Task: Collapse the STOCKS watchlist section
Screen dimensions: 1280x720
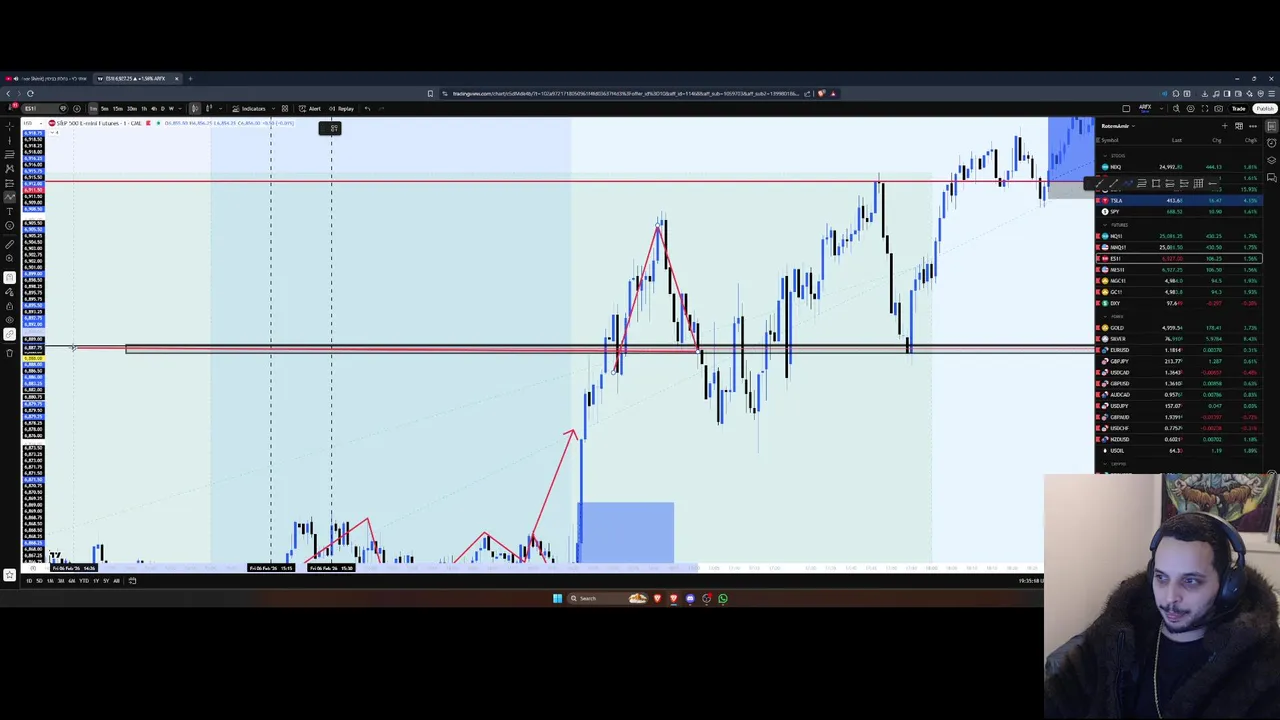Action: click(x=1105, y=156)
